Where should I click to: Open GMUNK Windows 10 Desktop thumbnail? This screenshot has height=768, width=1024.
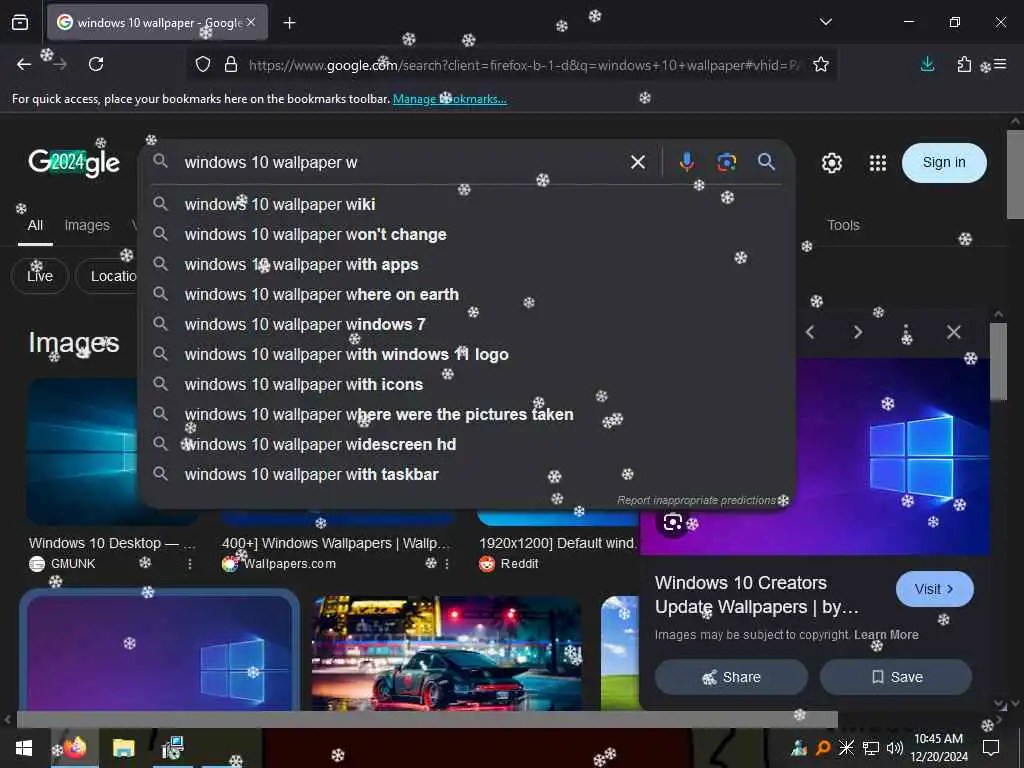[82, 452]
